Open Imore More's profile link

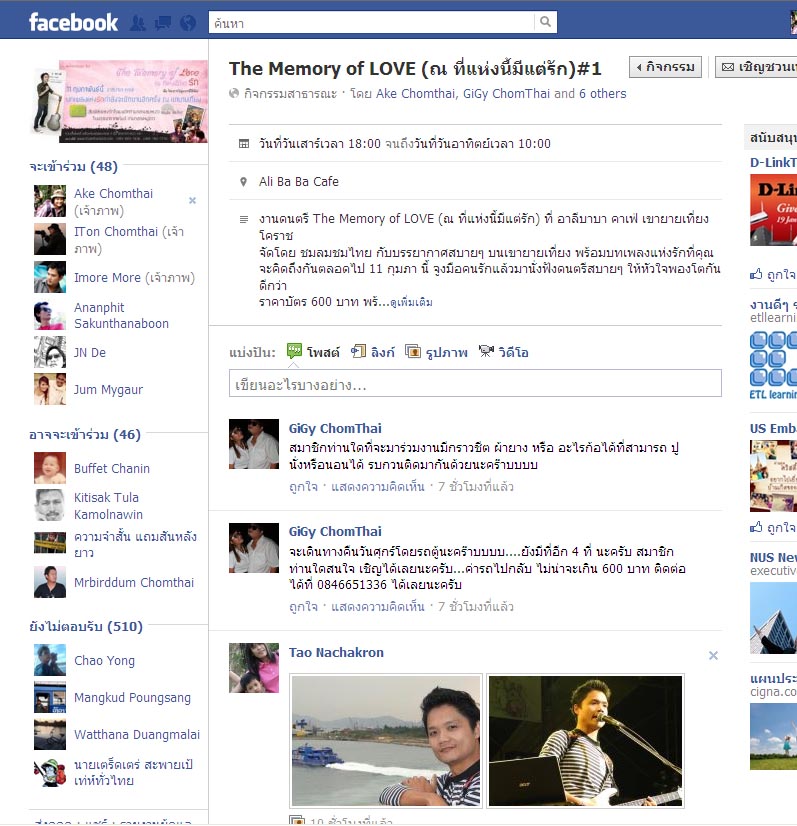point(107,278)
